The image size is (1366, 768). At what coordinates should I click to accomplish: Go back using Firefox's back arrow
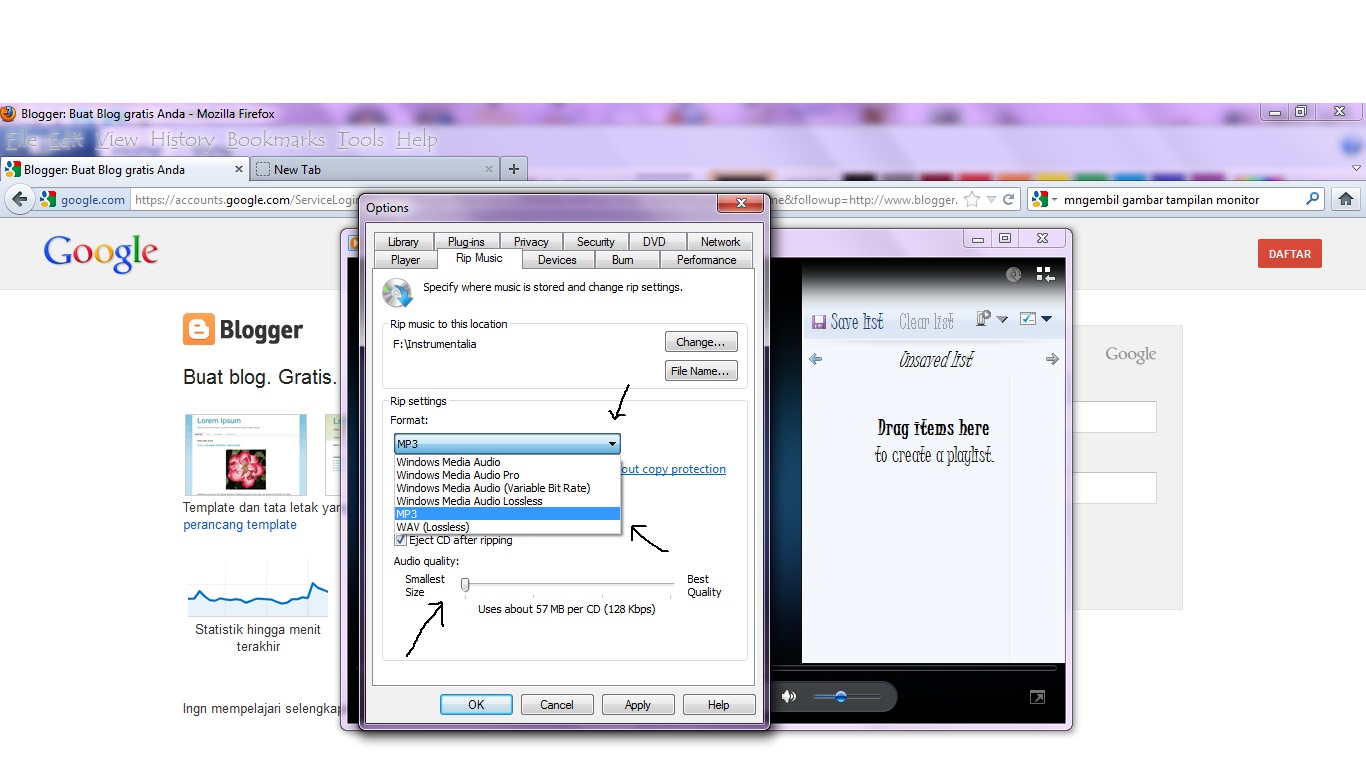(19, 199)
